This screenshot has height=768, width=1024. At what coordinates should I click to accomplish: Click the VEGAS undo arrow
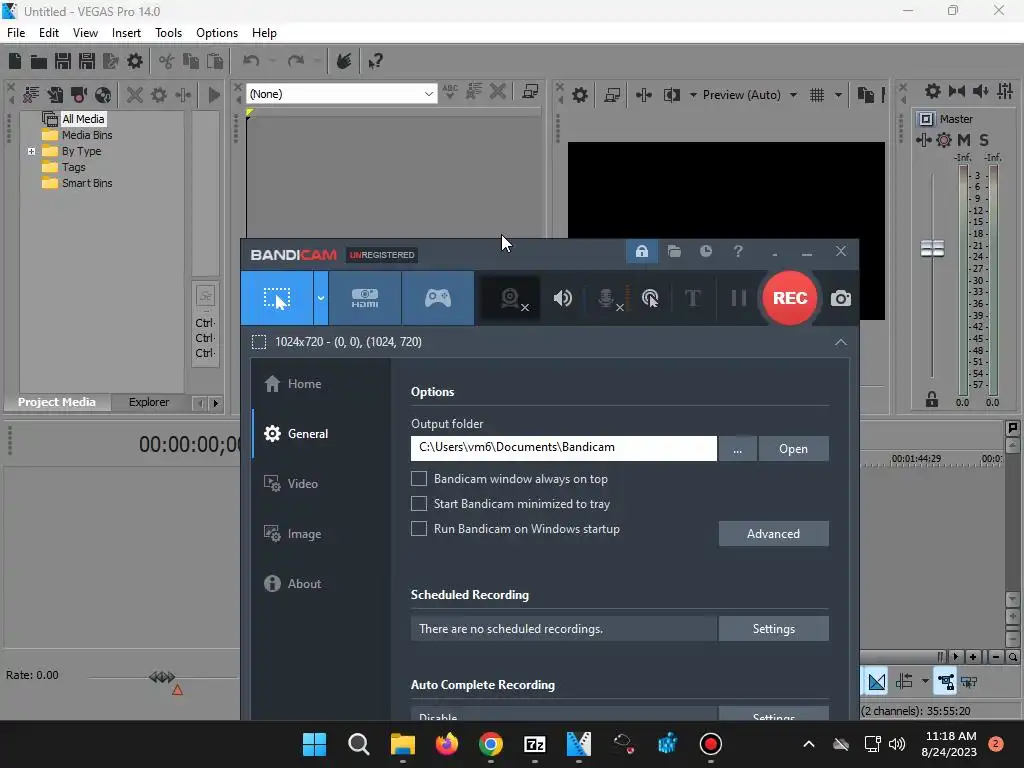(x=251, y=61)
